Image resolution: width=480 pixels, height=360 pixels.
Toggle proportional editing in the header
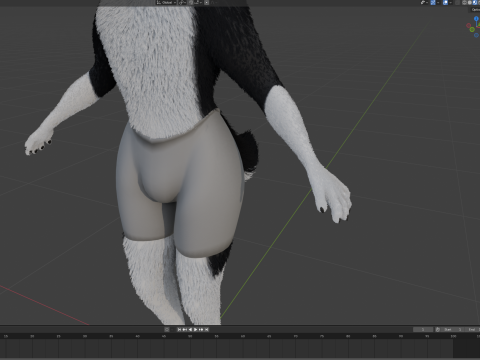[x=206, y=2]
